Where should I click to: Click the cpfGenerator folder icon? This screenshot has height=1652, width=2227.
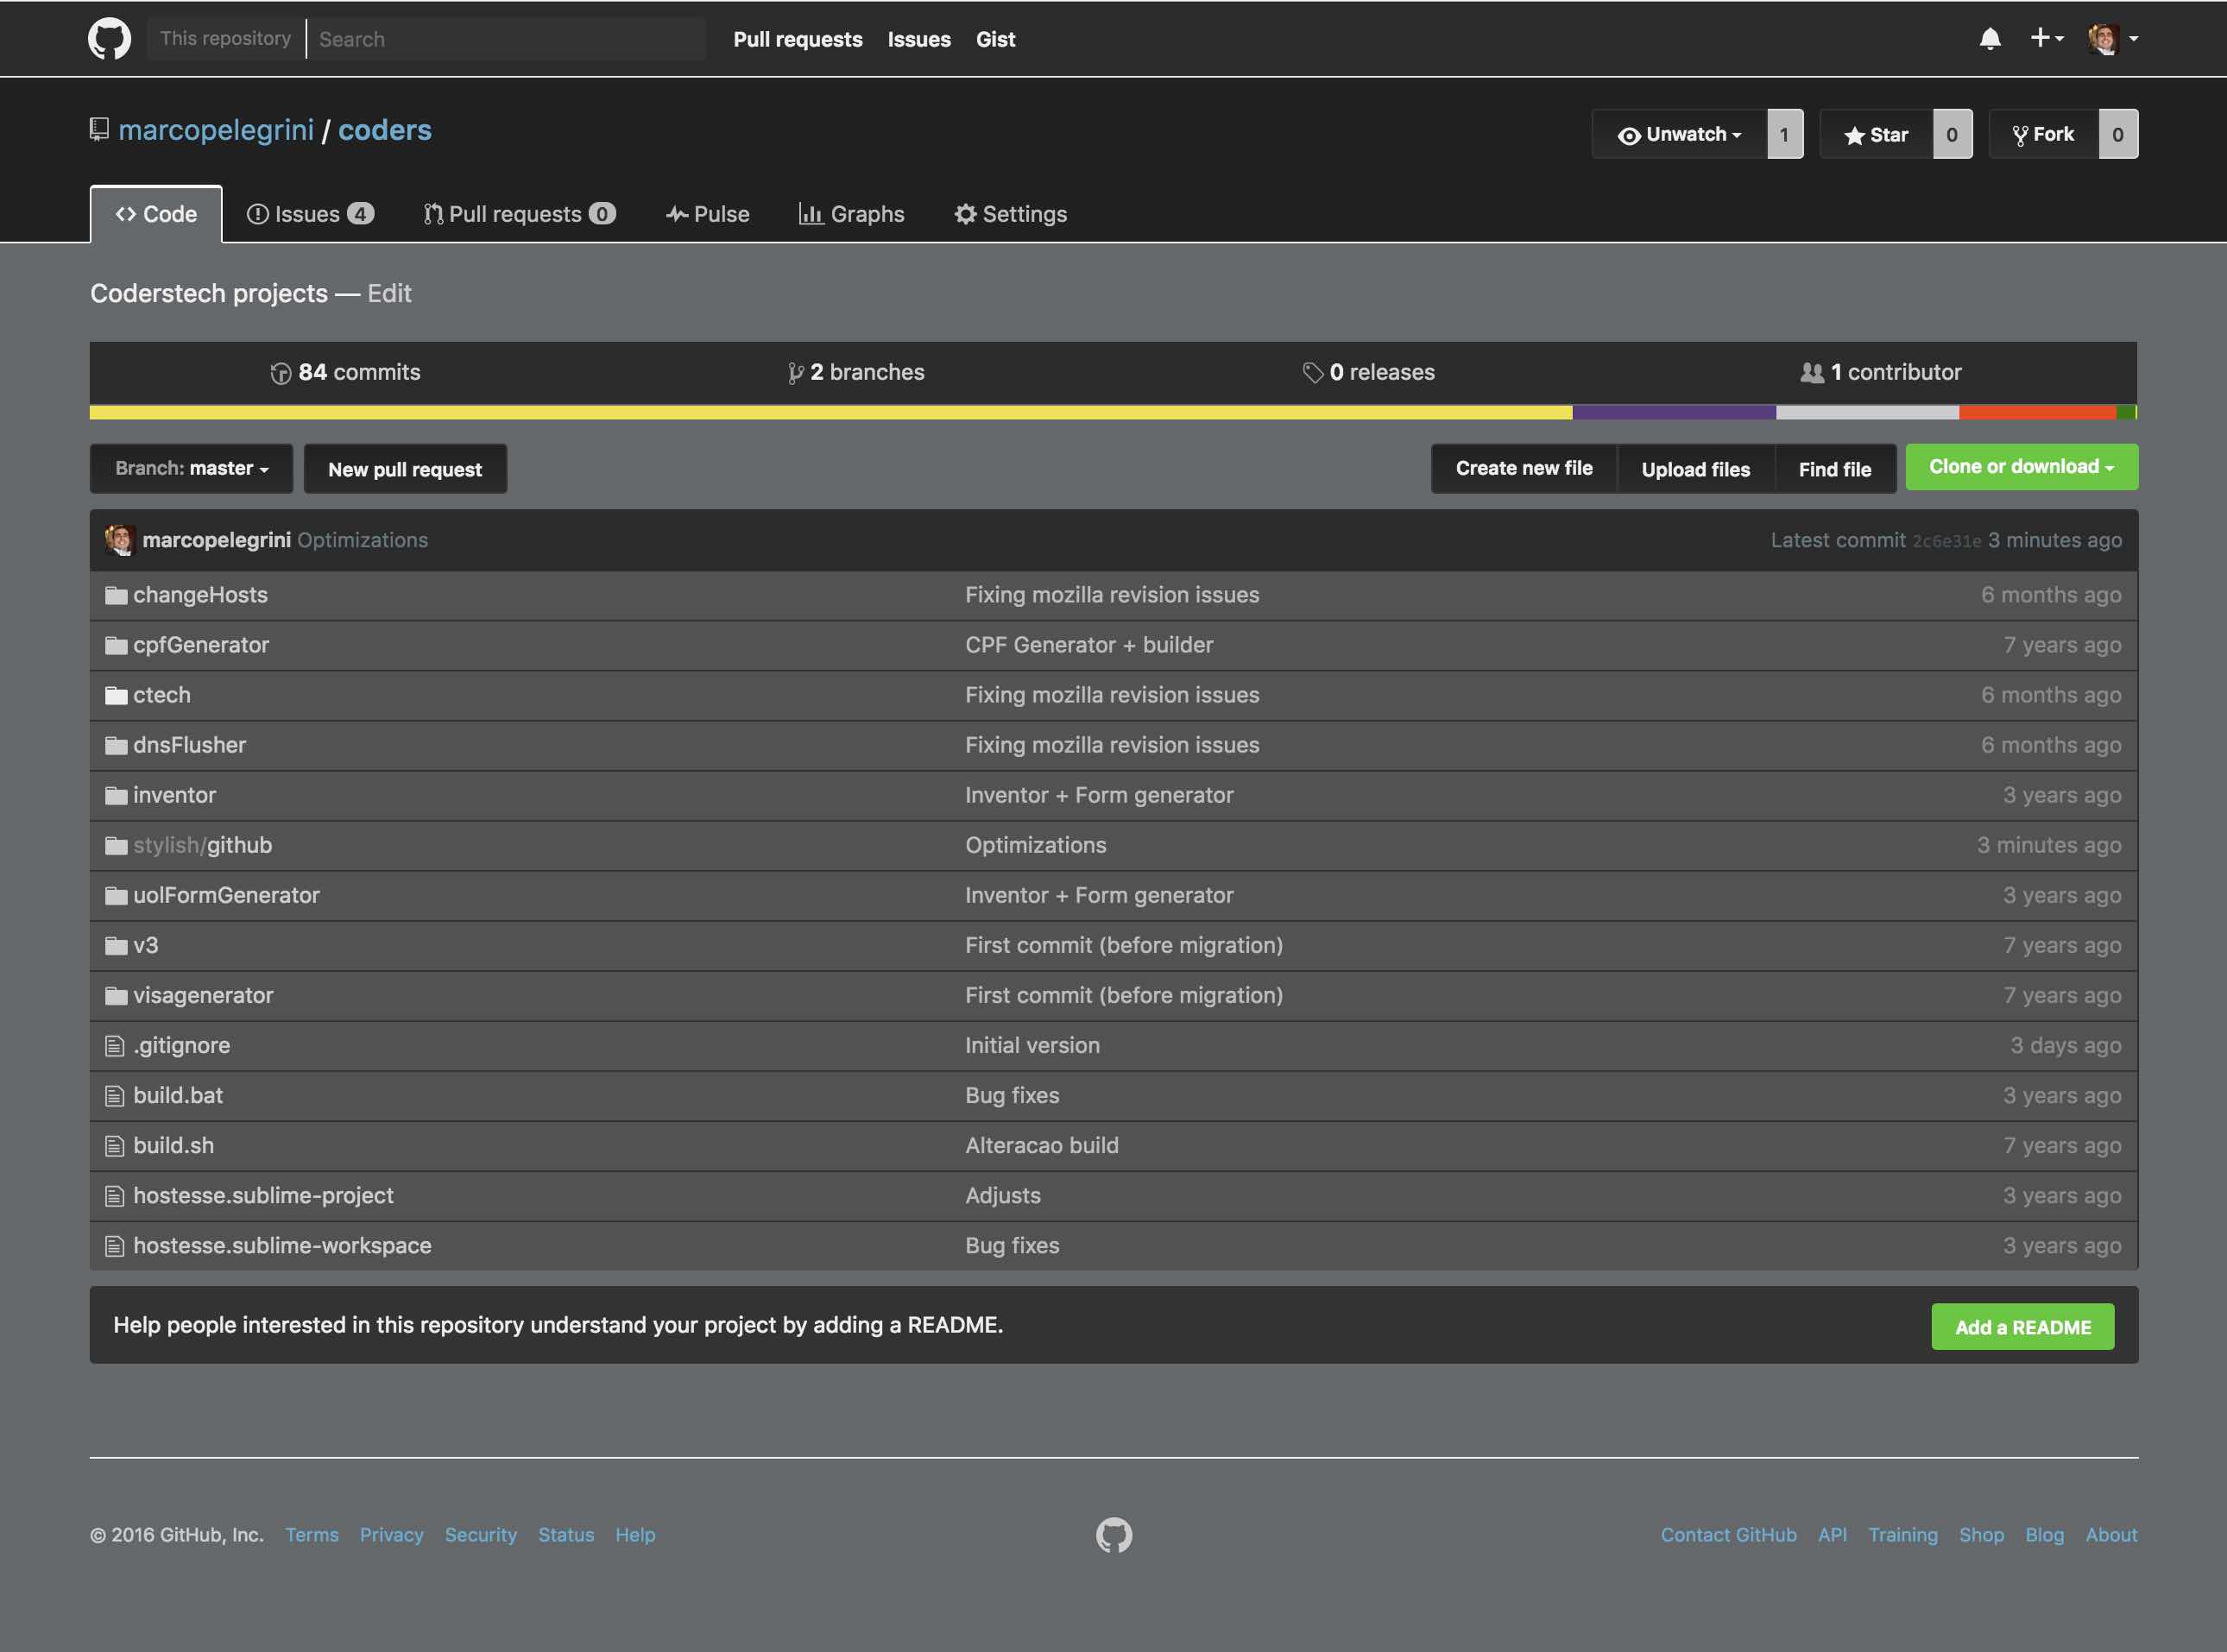116,646
